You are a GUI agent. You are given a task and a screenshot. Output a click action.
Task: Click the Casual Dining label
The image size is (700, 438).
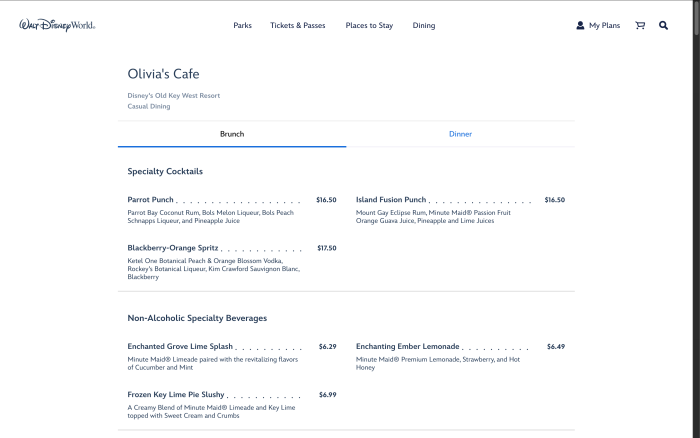click(149, 106)
